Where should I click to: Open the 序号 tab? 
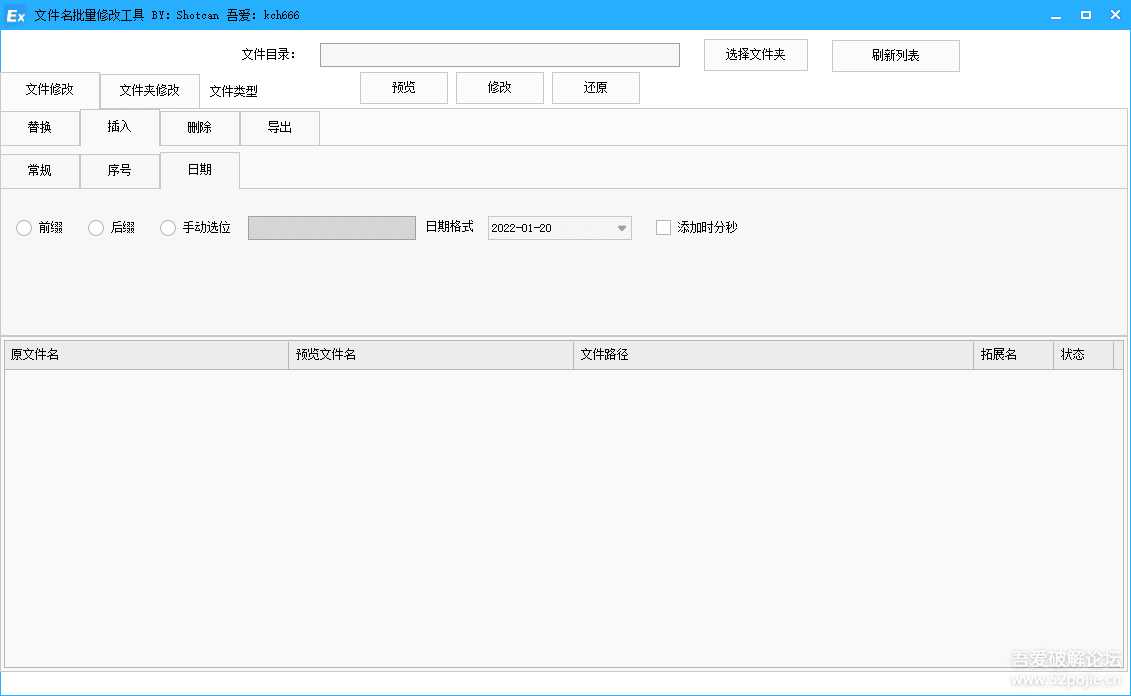point(119,170)
